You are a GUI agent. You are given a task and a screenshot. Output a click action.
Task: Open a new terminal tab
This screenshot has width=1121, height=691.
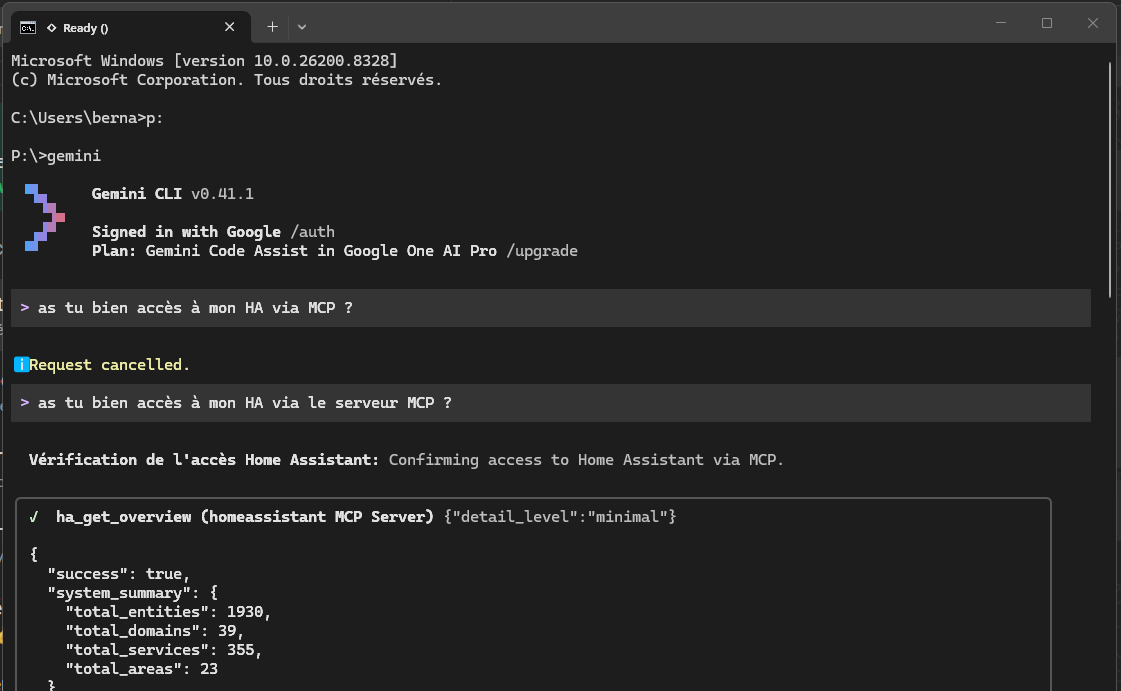pyautogui.click(x=272, y=27)
